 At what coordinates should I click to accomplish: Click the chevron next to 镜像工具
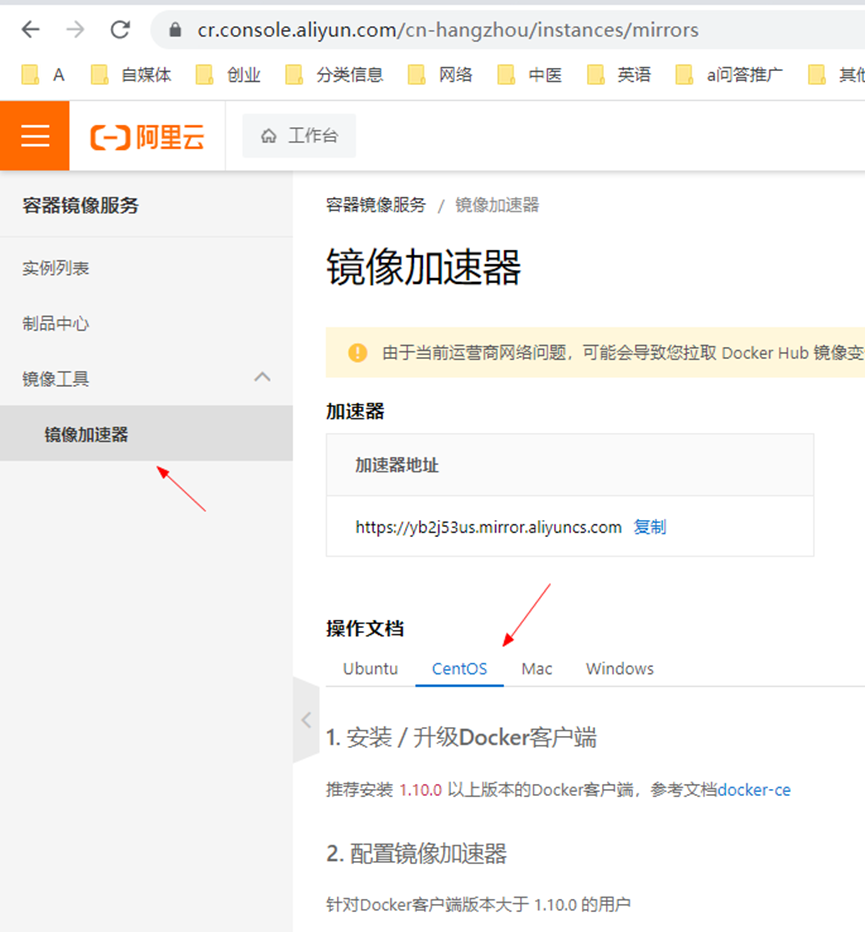coord(262,377)
